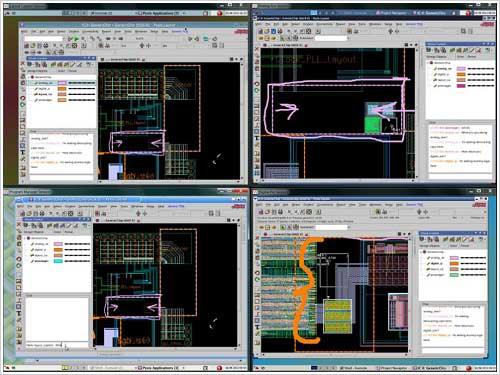Image resolution: width=500 pixels, height=375 pixels.
Task: Click the print icon in top-right window toolbar
Action: 280,31
